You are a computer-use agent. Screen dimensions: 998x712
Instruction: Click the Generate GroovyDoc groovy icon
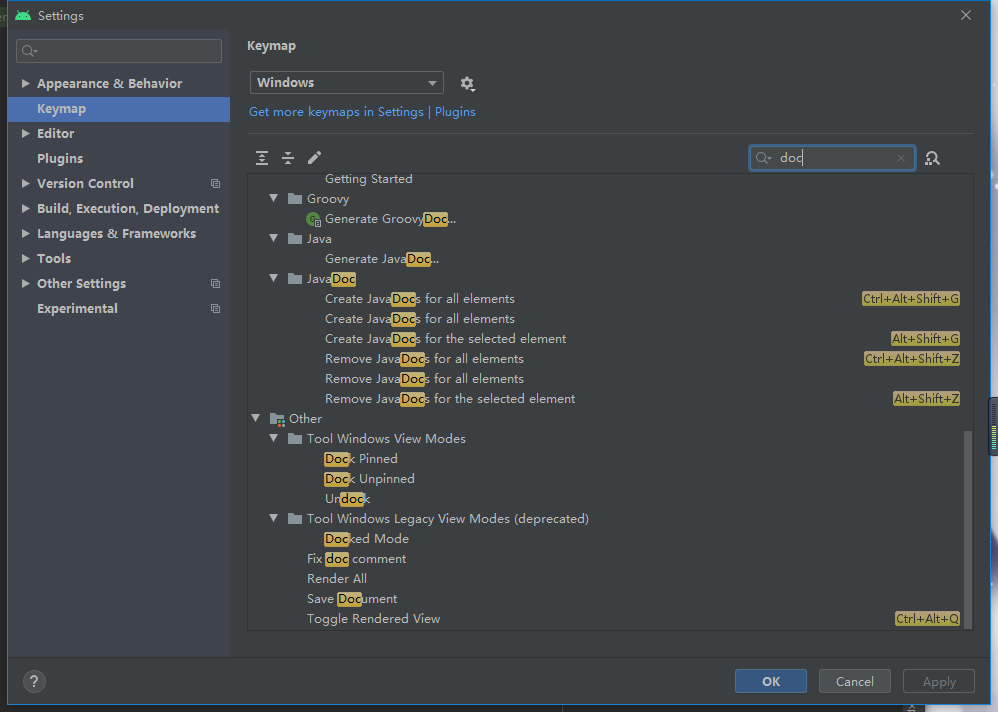313,220
